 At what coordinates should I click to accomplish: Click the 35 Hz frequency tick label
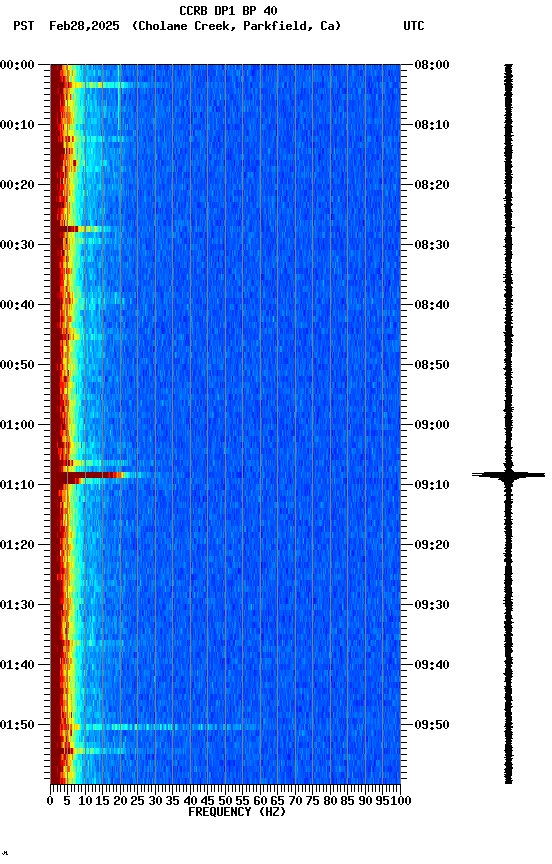point(172,801)
